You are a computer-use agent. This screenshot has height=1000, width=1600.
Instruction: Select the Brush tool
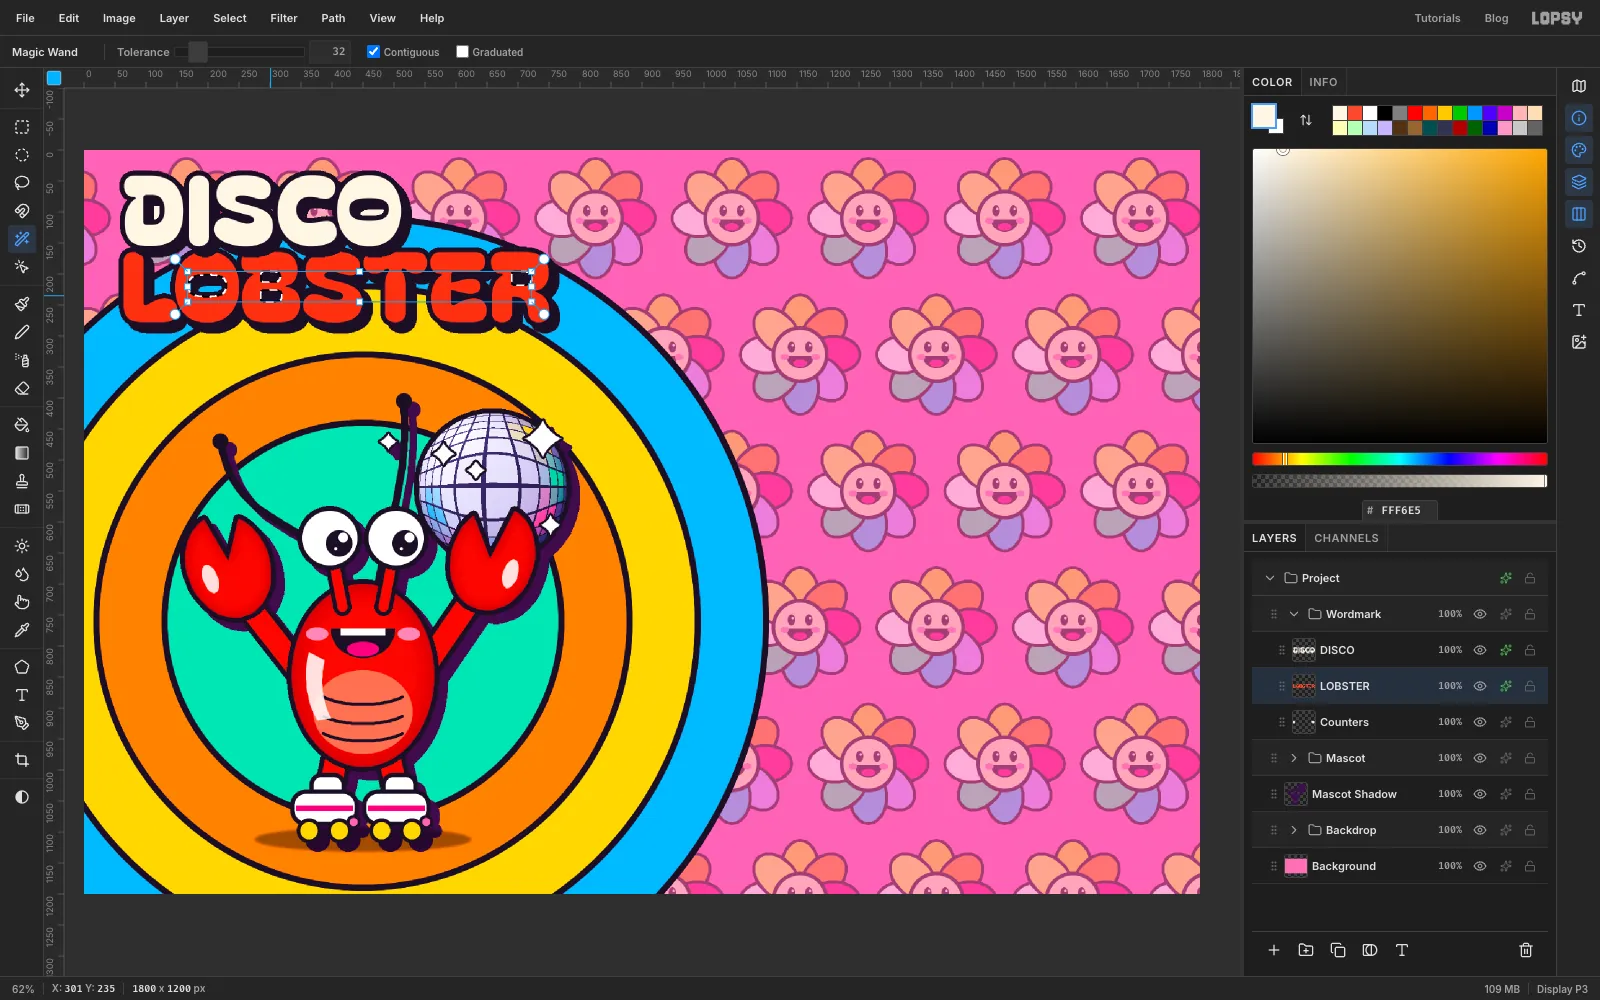(x=22, y=304)
